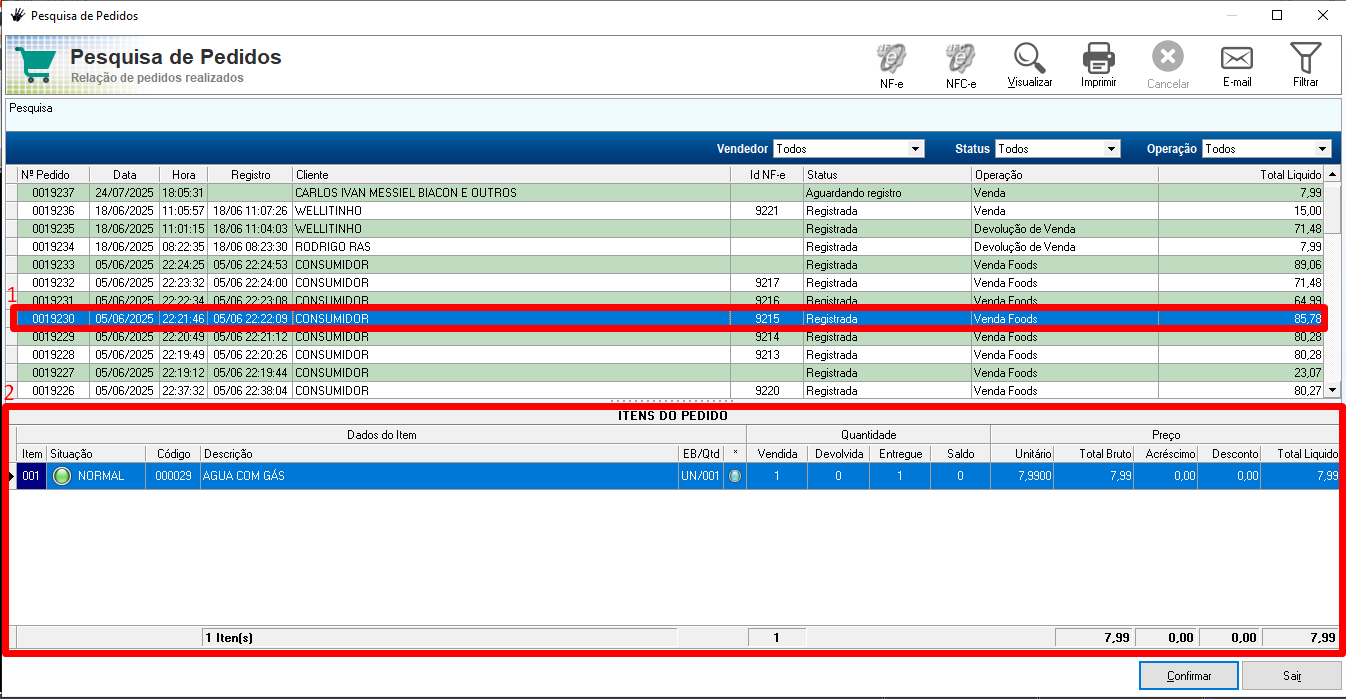Expand the Status filter dropdown
This screenshot has width=1346, height=699.
pyautogui.click(x=1111, y=149)
